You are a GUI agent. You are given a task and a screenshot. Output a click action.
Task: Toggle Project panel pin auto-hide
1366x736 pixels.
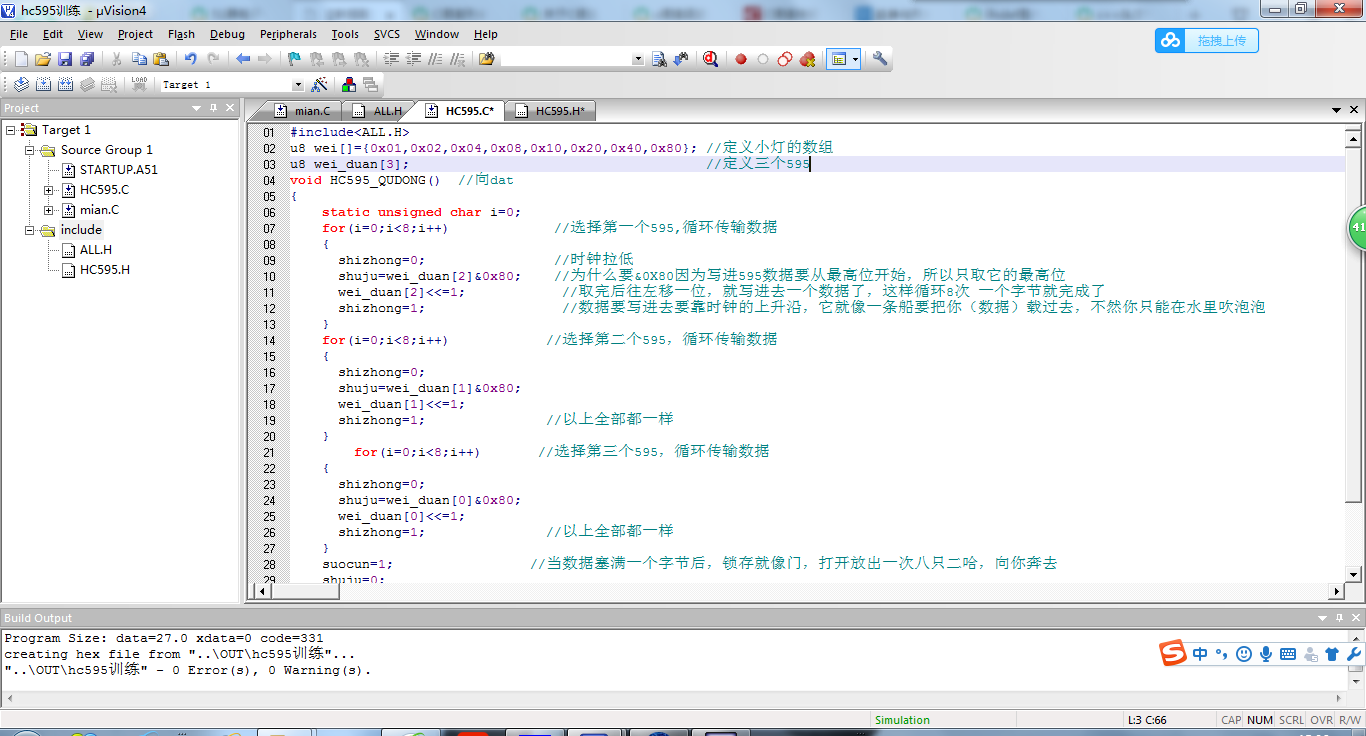213,107
